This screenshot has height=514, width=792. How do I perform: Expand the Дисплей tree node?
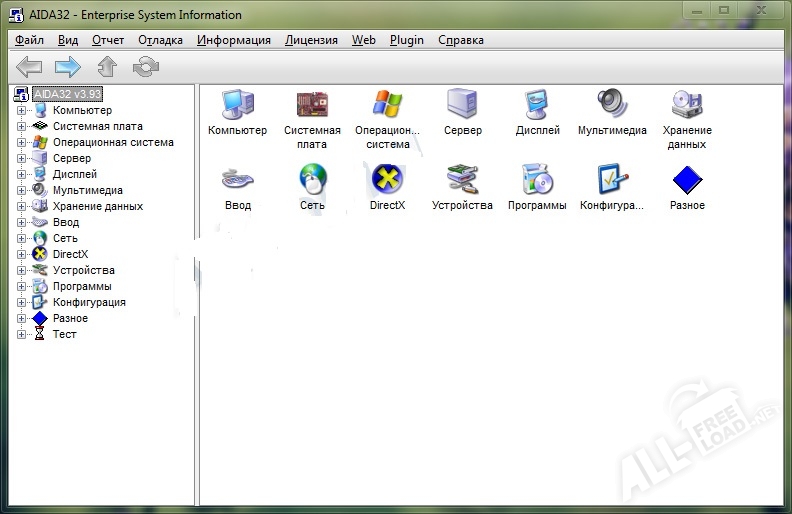22,175
